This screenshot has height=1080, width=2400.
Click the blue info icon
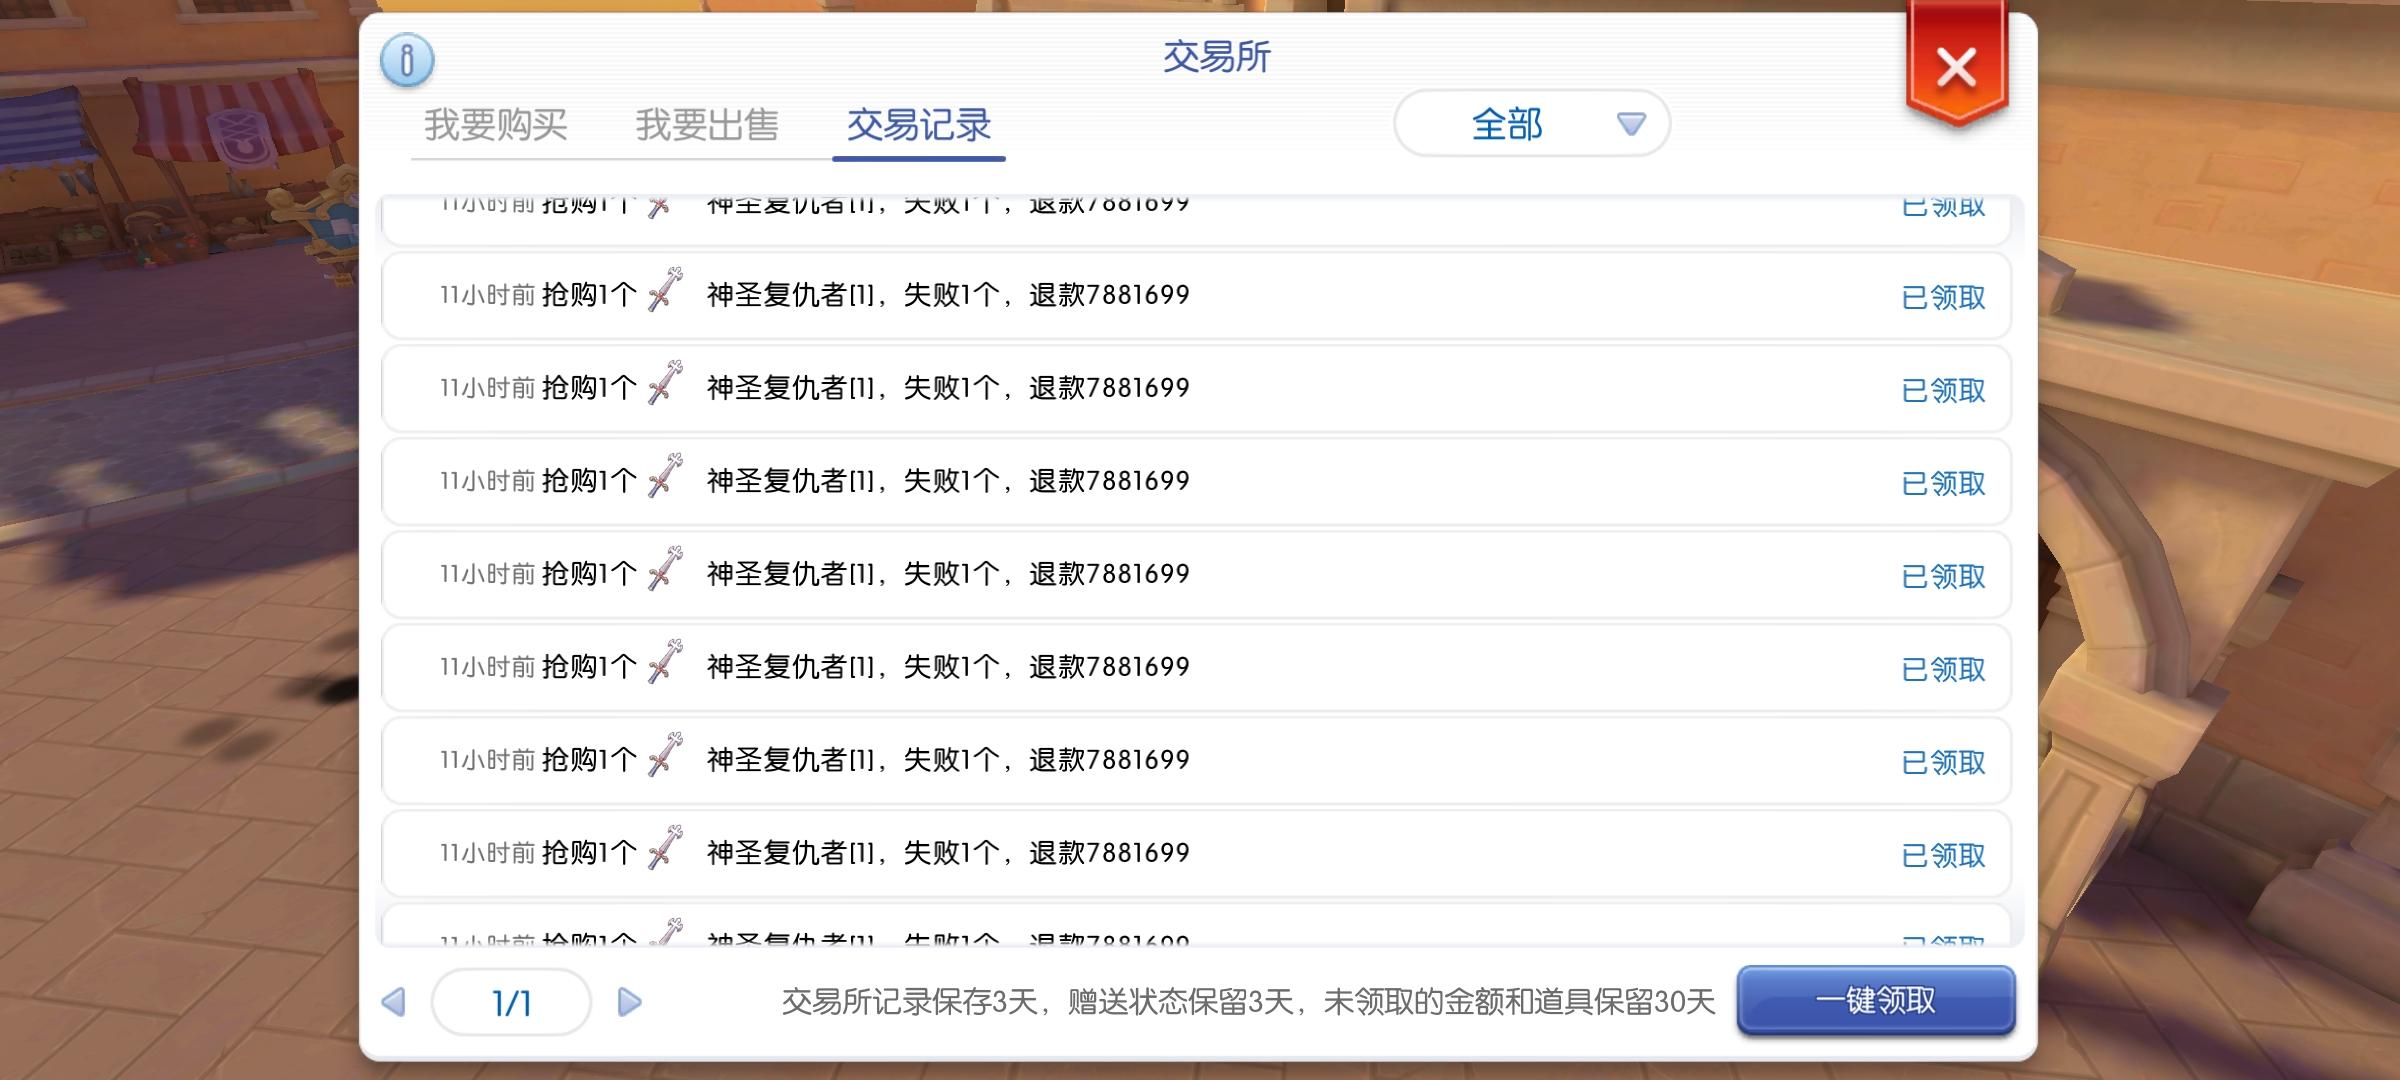click(407, 60)
